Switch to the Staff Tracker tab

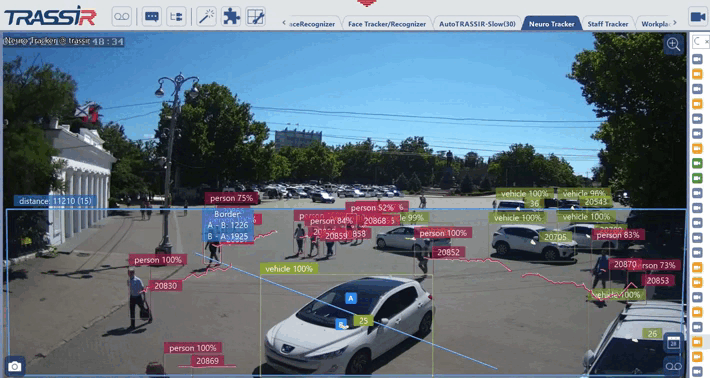608,24
